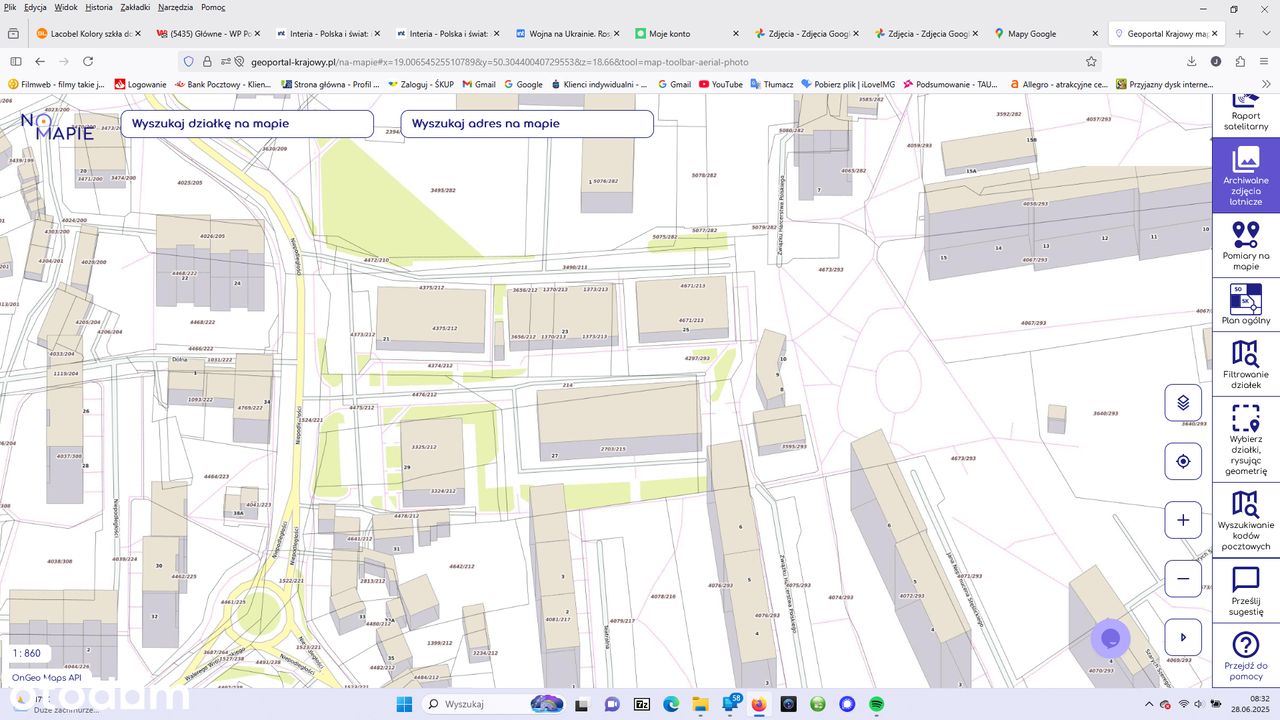The width and height of the screenshot is (1280, 720).
Task: Open Spotify from the taskbar
Action: [x=876, y=704]
